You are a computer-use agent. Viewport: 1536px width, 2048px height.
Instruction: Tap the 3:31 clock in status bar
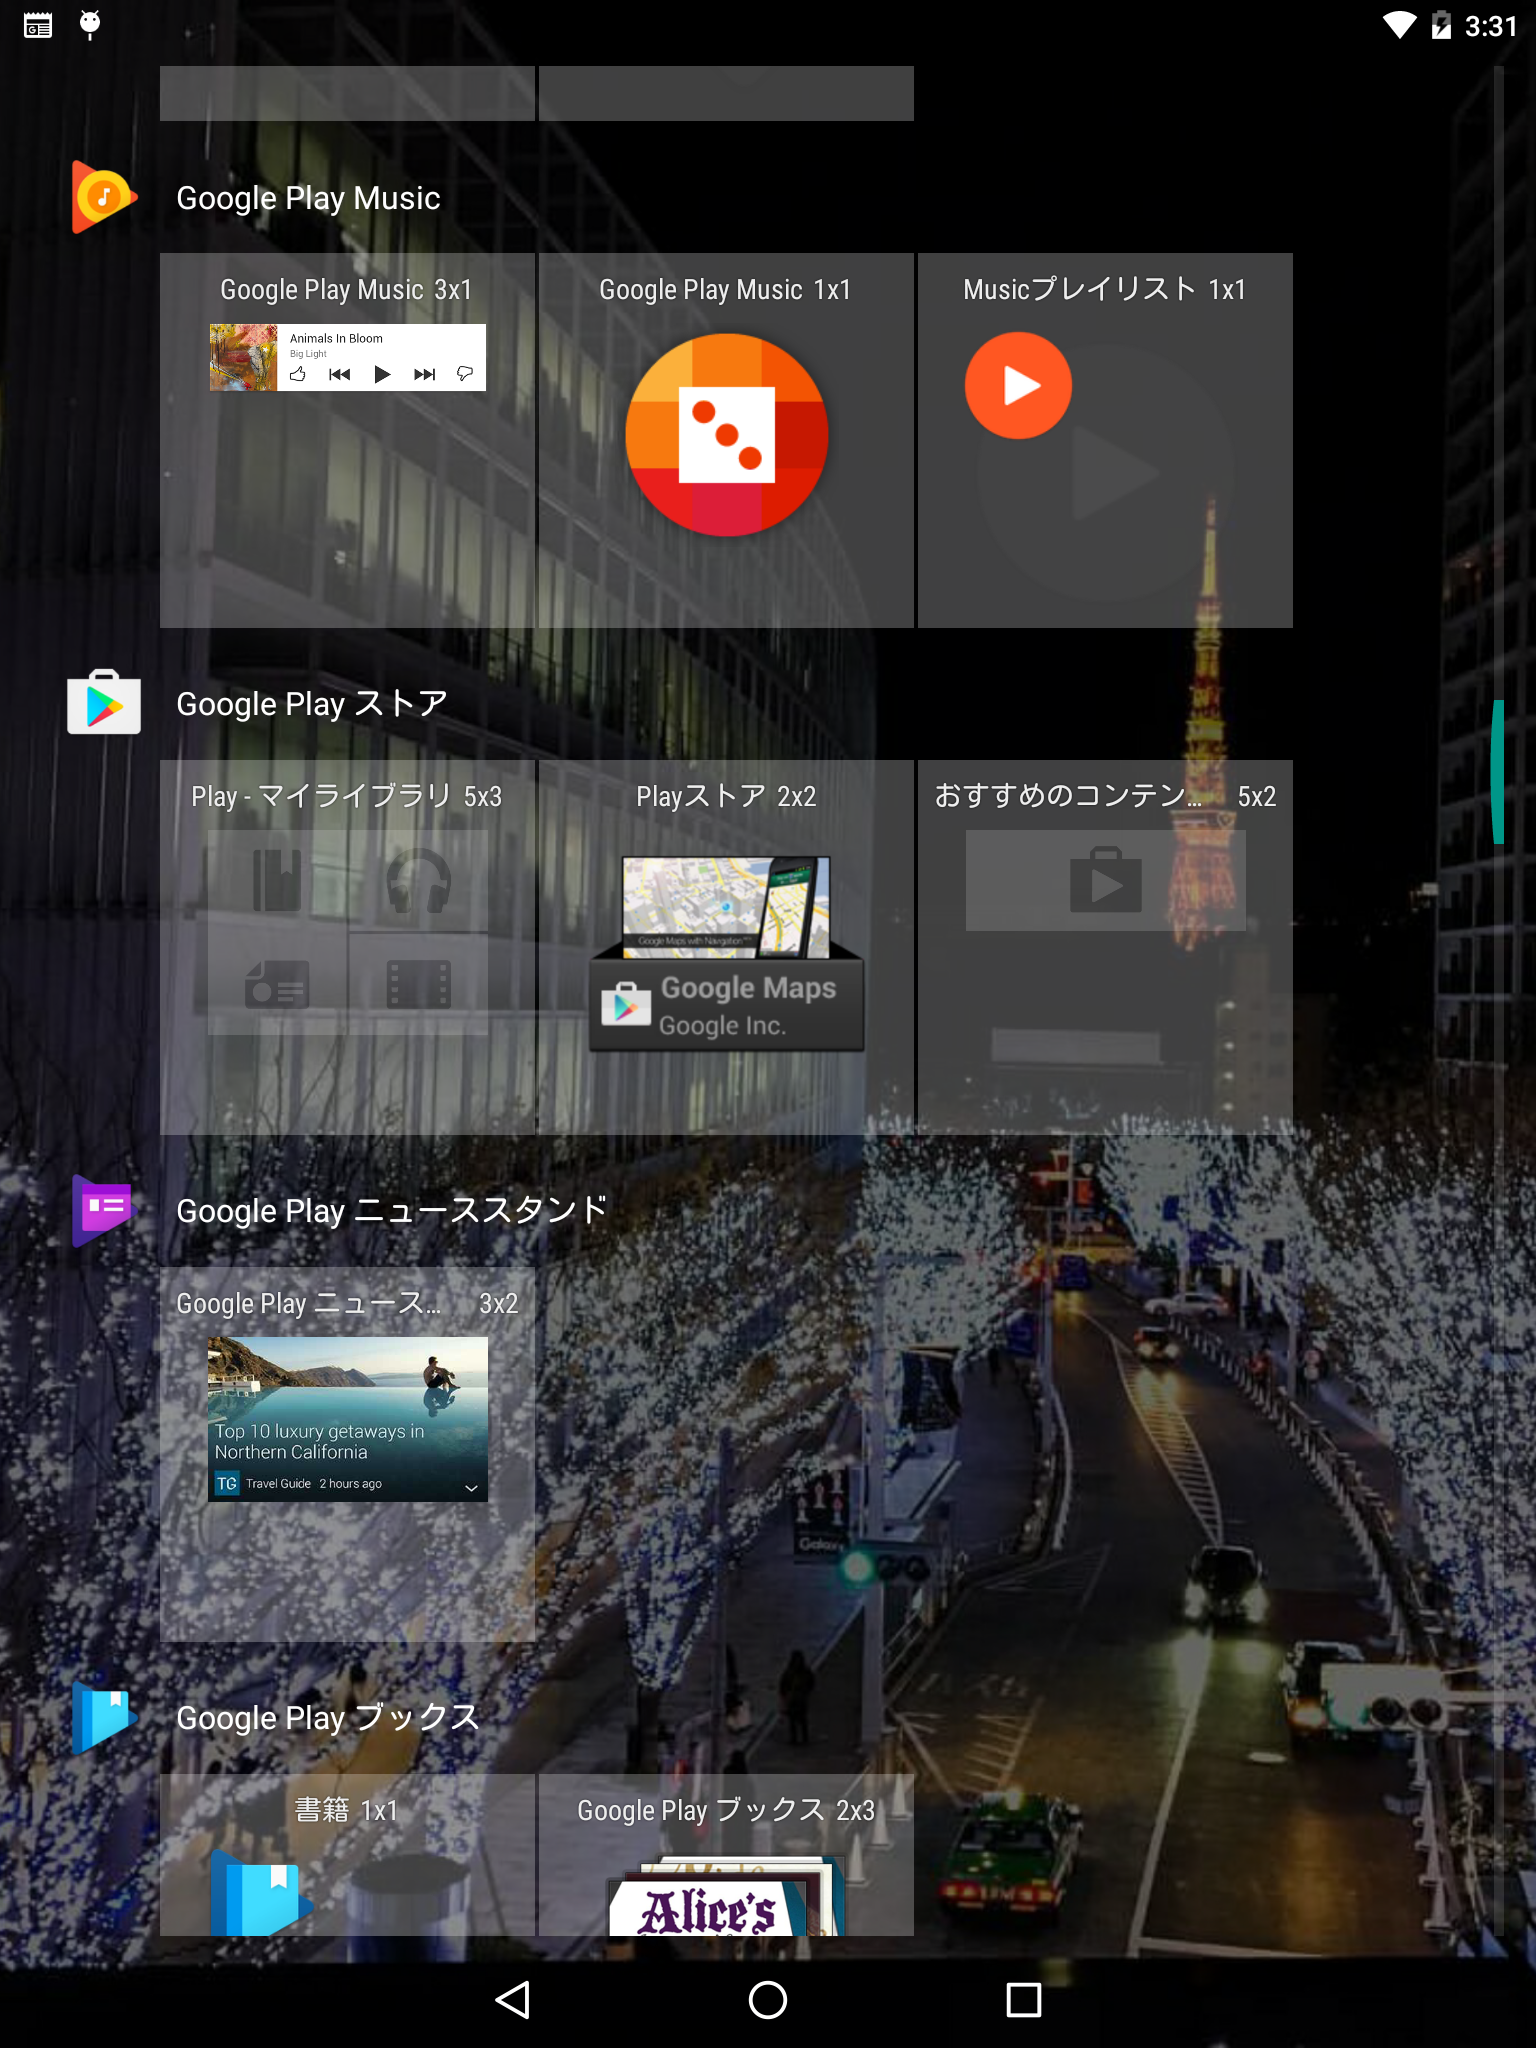(x=1491, y=26)
